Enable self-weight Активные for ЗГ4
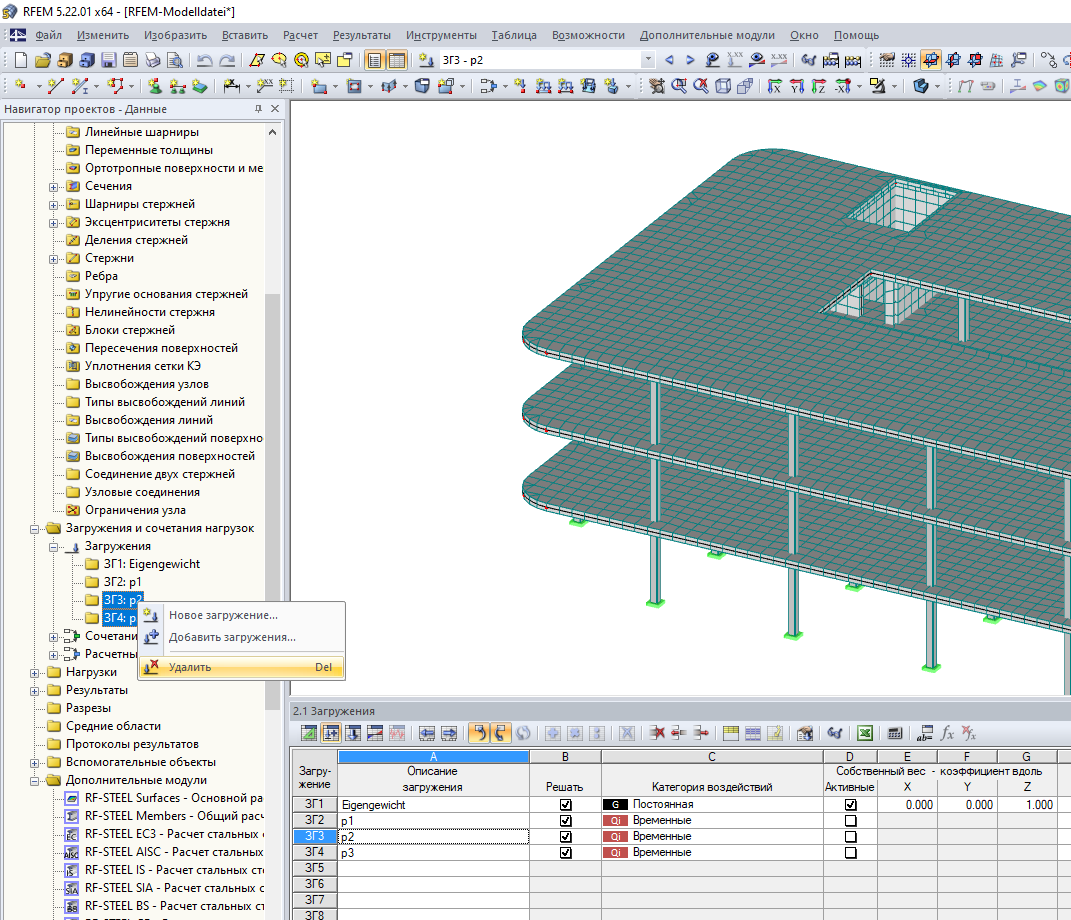Screen dimensions: 1071x920 pos(850,852)
